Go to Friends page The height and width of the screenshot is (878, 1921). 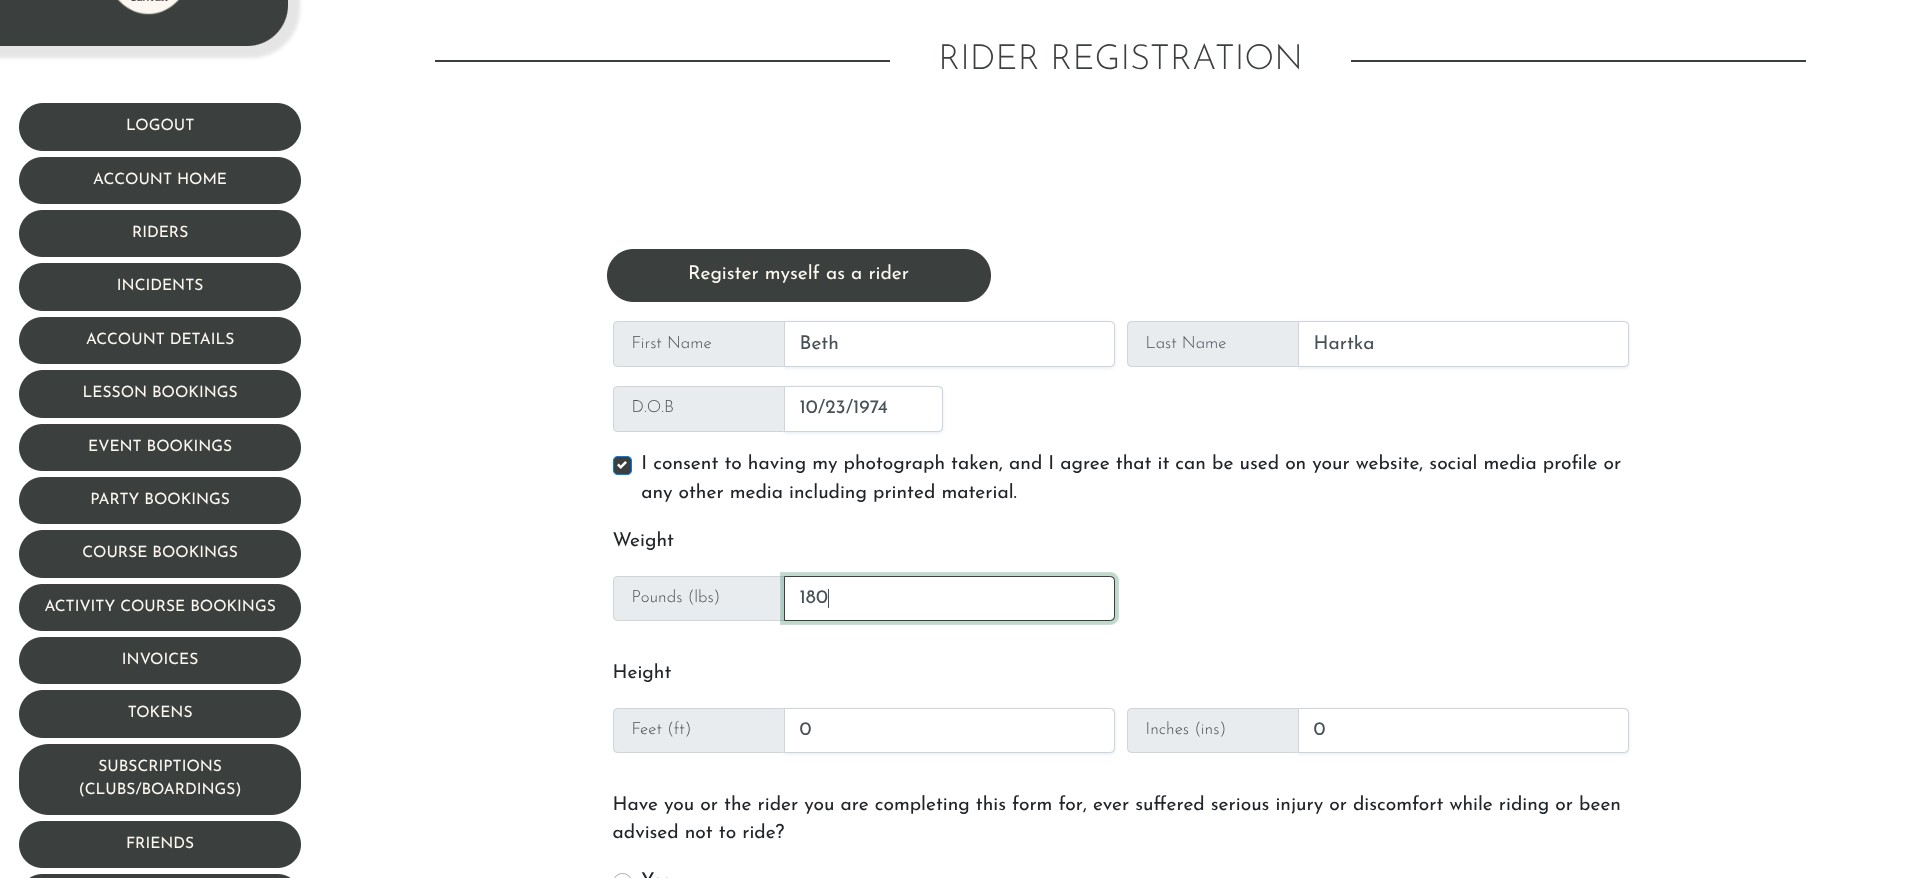[x=160, y=844]
